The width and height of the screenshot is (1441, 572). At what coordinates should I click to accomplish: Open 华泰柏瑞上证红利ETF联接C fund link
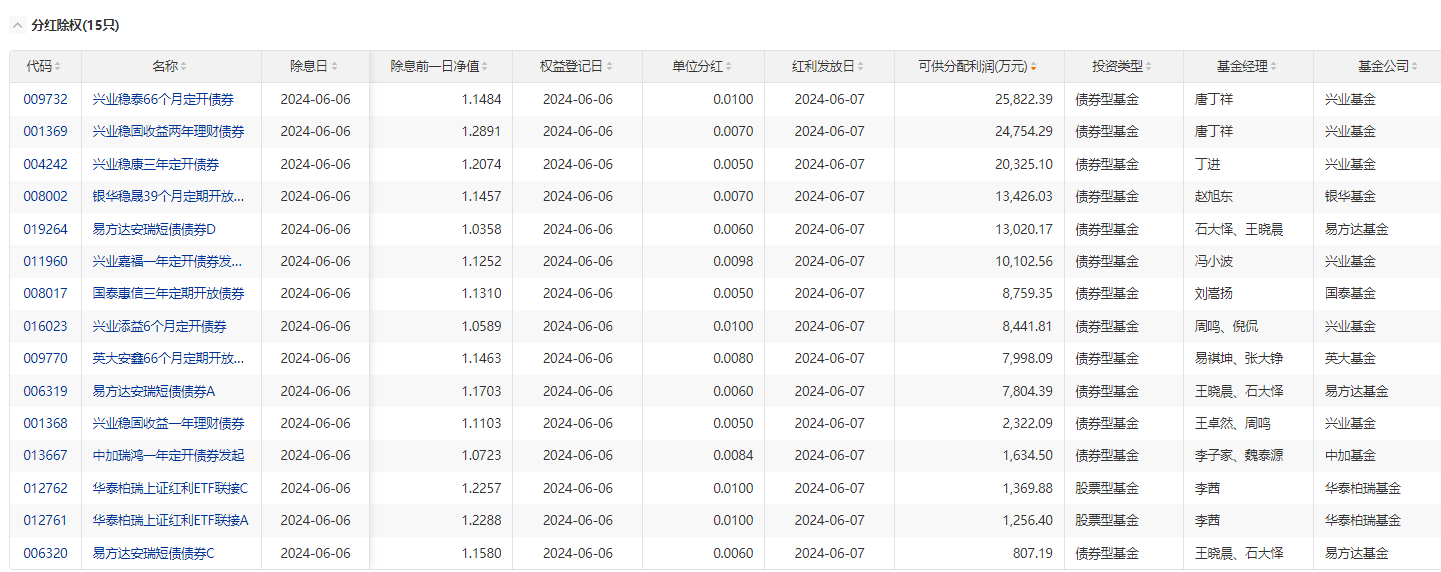(x=170, y=488)
